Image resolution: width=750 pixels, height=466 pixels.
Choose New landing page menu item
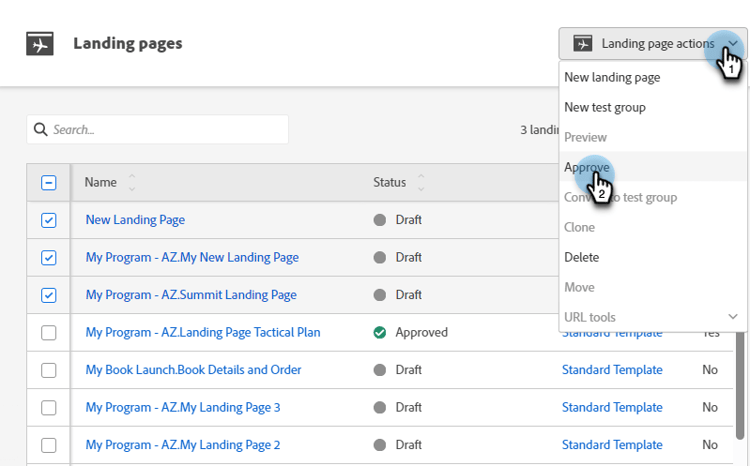tap(612, 77)
